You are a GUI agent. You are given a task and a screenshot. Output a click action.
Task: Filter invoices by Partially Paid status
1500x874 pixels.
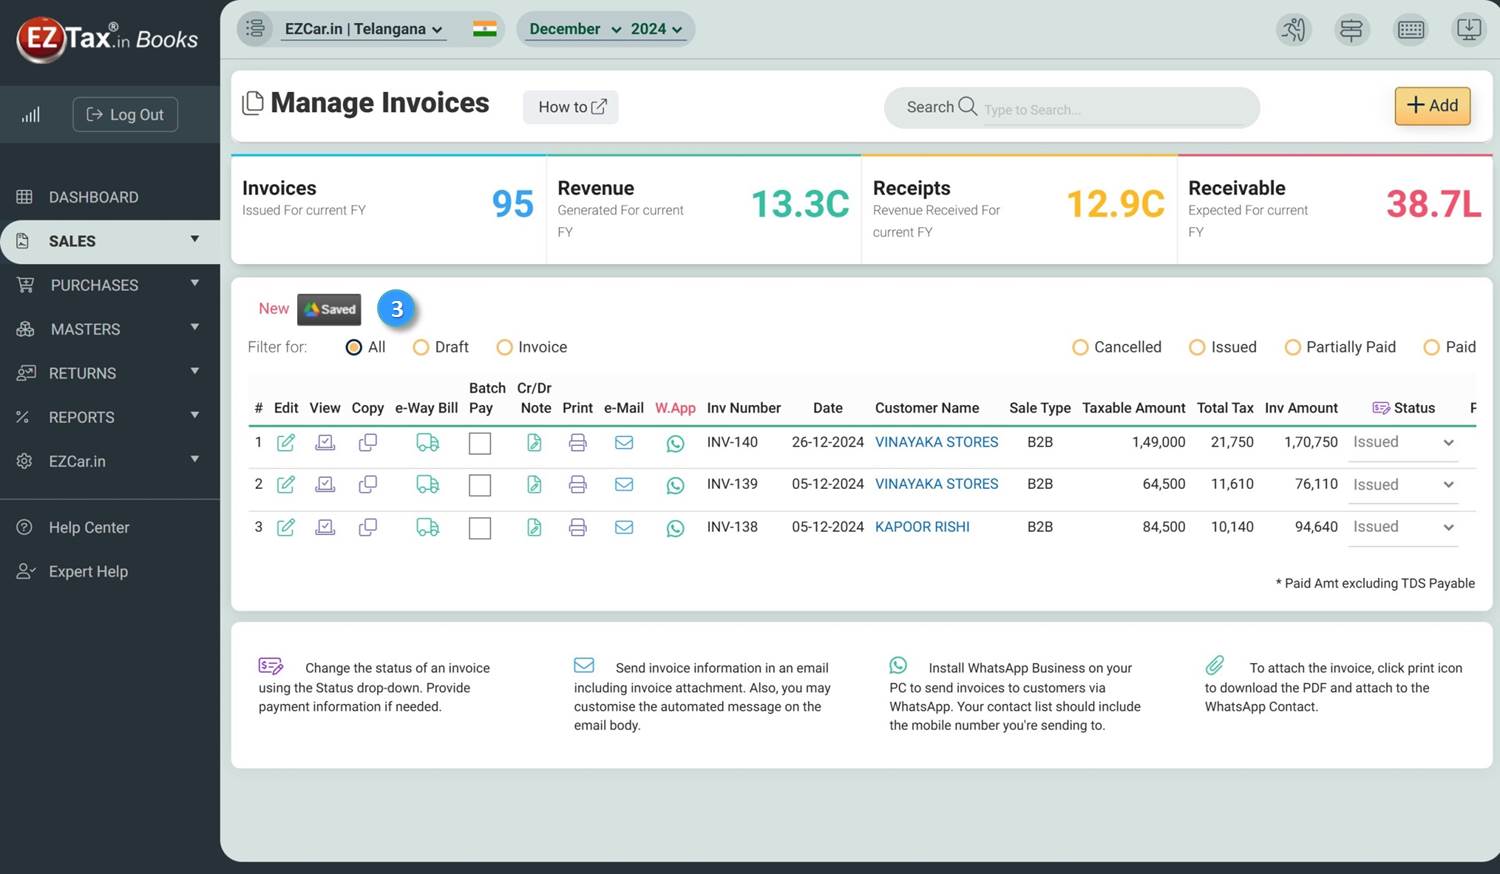[1292, 347]
